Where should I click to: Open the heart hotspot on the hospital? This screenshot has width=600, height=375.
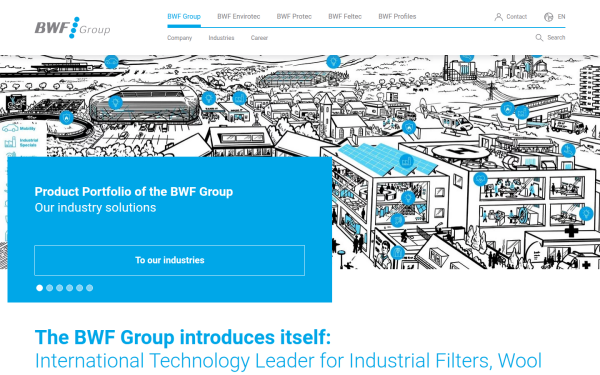pos(480,179)
